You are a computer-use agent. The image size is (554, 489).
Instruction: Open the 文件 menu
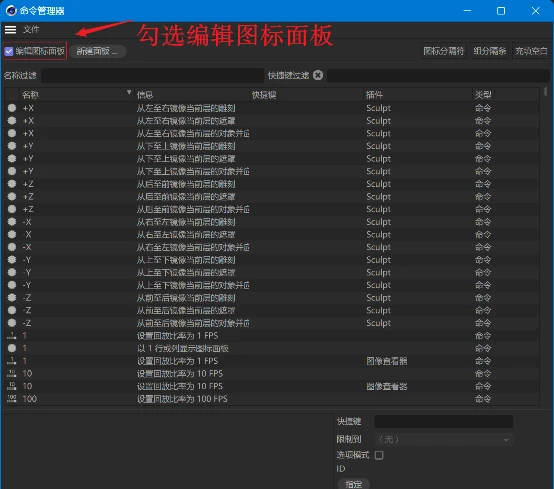pyautogui.click(x=31, y=30)
